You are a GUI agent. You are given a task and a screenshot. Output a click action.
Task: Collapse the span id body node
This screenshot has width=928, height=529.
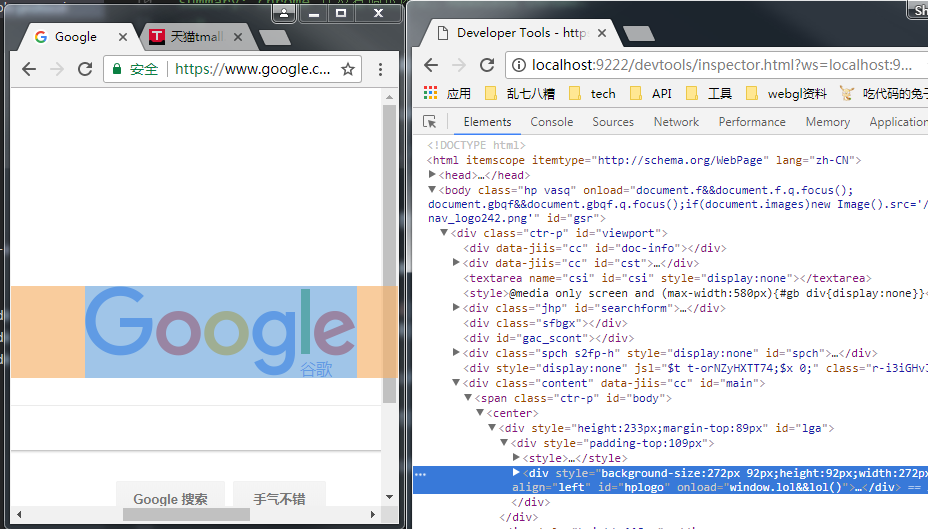pos(468,398)
